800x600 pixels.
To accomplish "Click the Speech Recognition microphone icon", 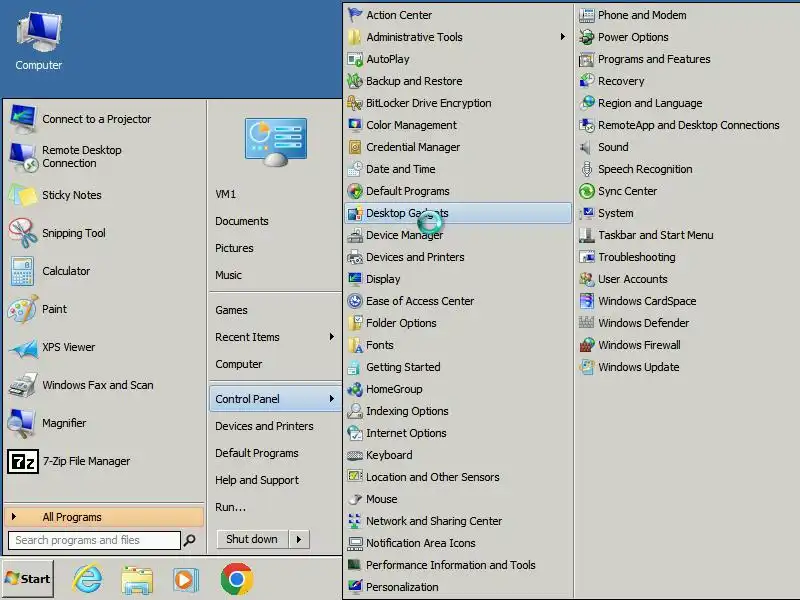I will (587, 169).
